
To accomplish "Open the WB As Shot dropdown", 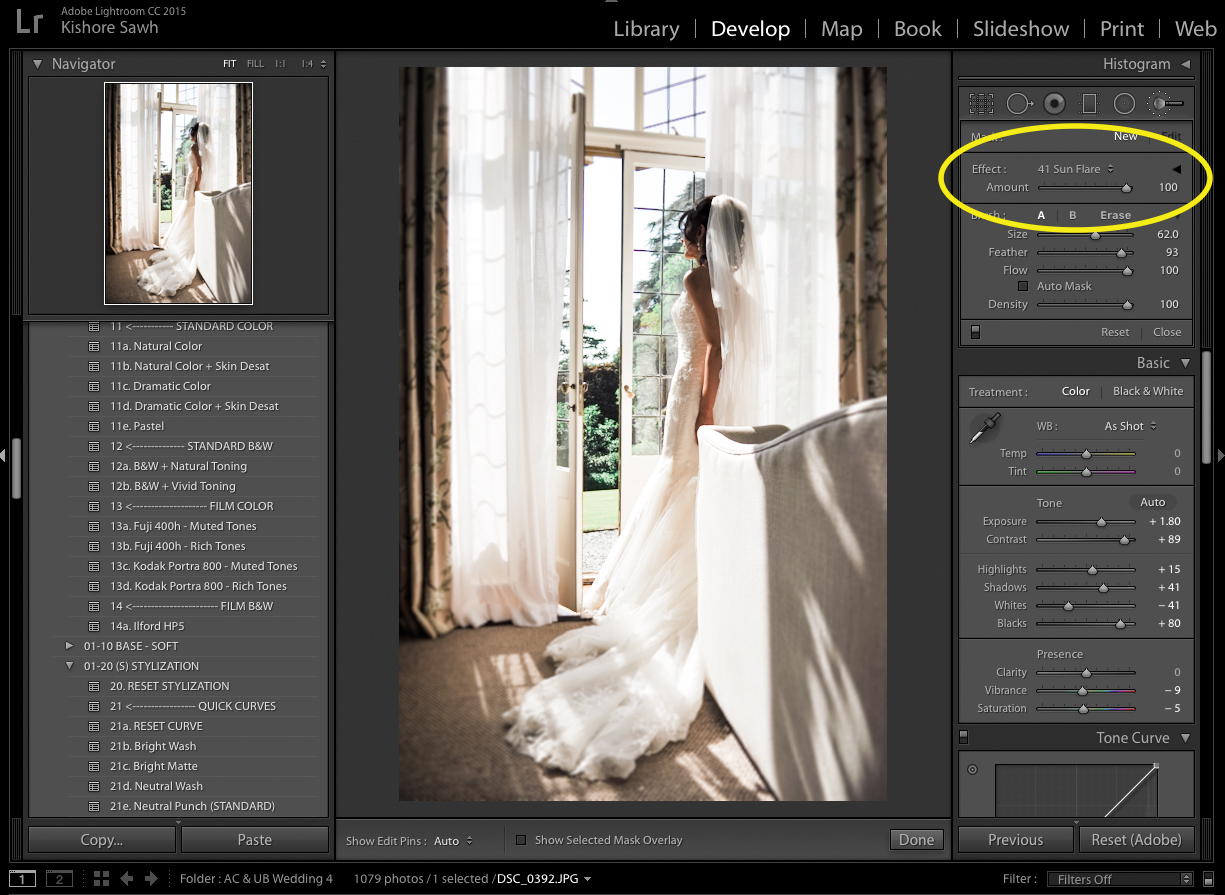I will [x=1130, y=426].
